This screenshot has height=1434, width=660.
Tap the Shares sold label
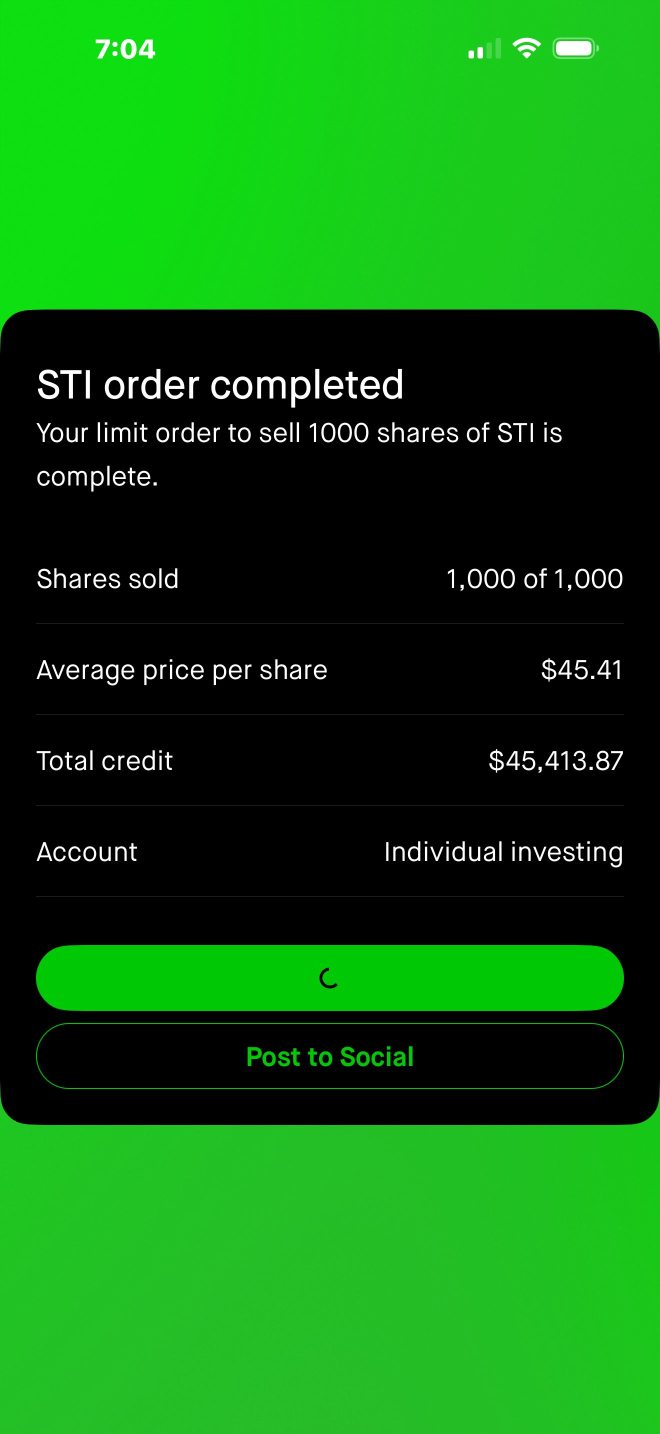(x=107, y=579)
